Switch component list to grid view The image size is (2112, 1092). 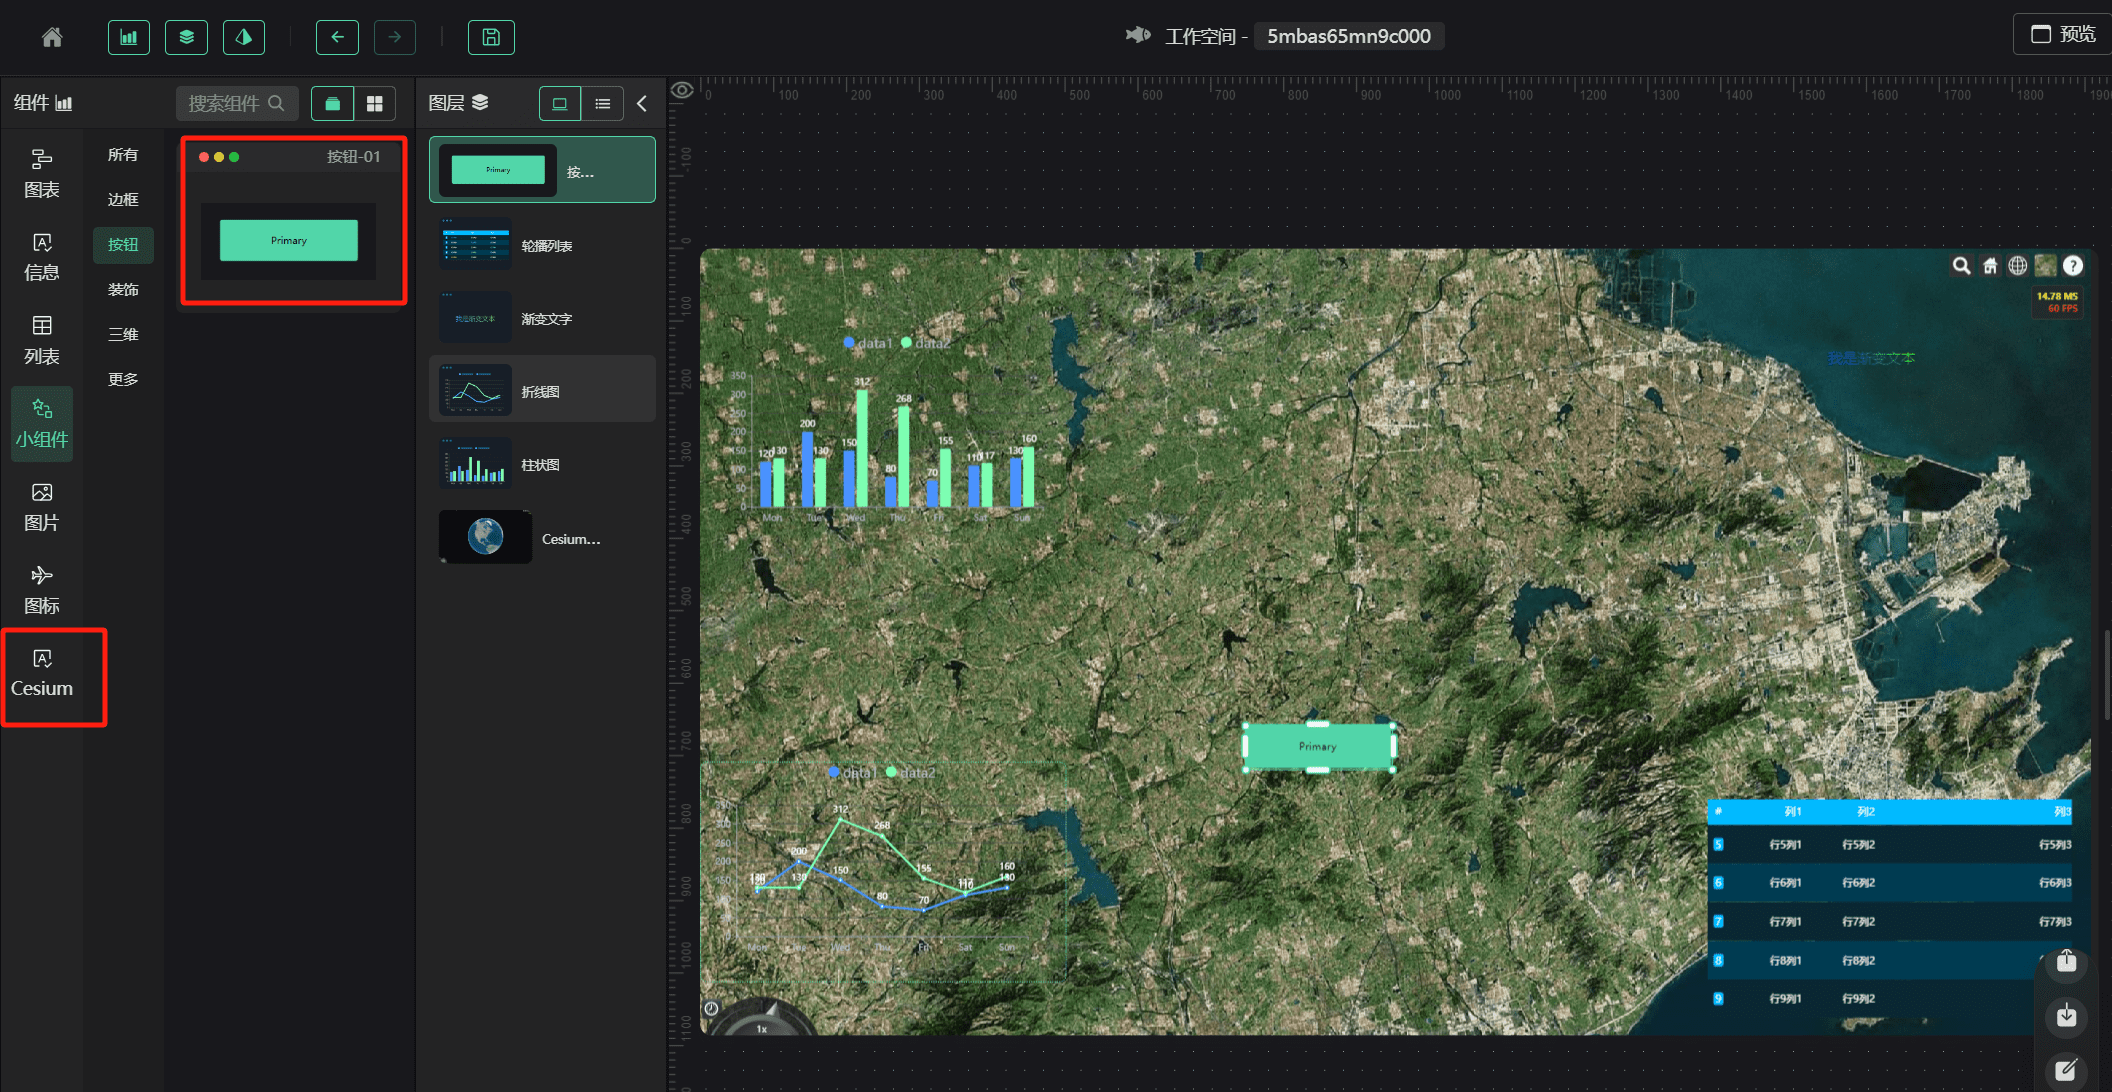click(x=375, y=103)
